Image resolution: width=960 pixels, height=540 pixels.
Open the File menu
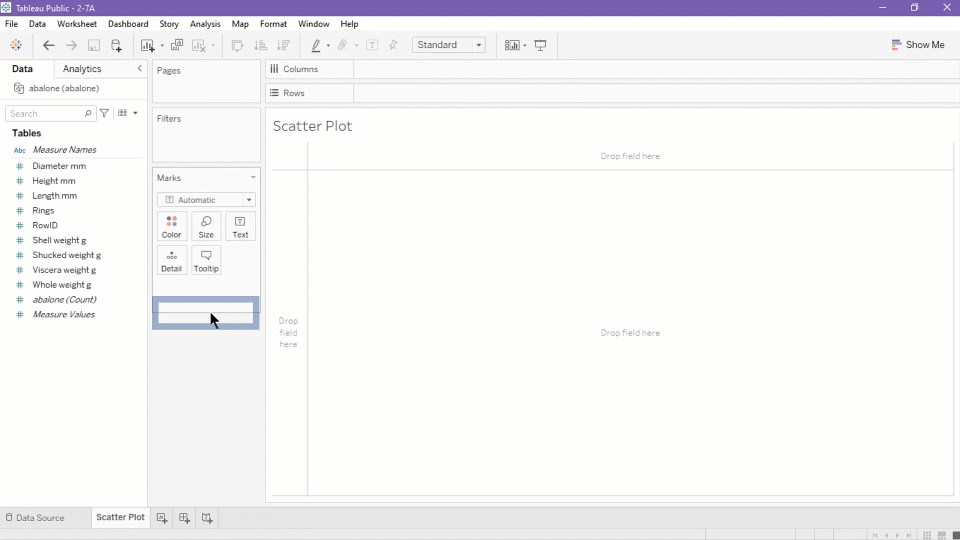[x=12, y=24]
